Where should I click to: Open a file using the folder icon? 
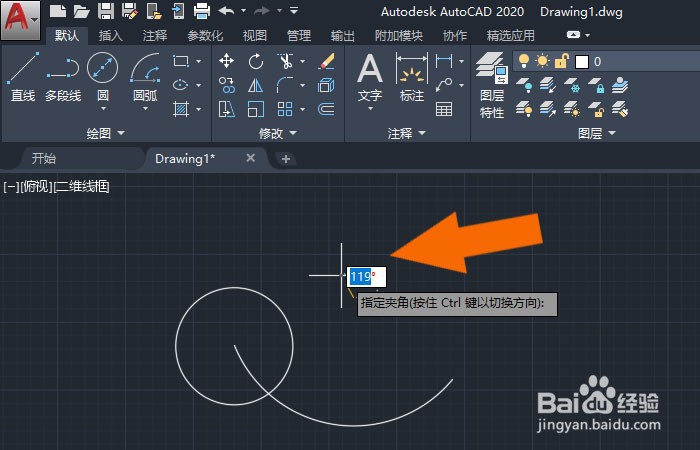pos(81,11)
